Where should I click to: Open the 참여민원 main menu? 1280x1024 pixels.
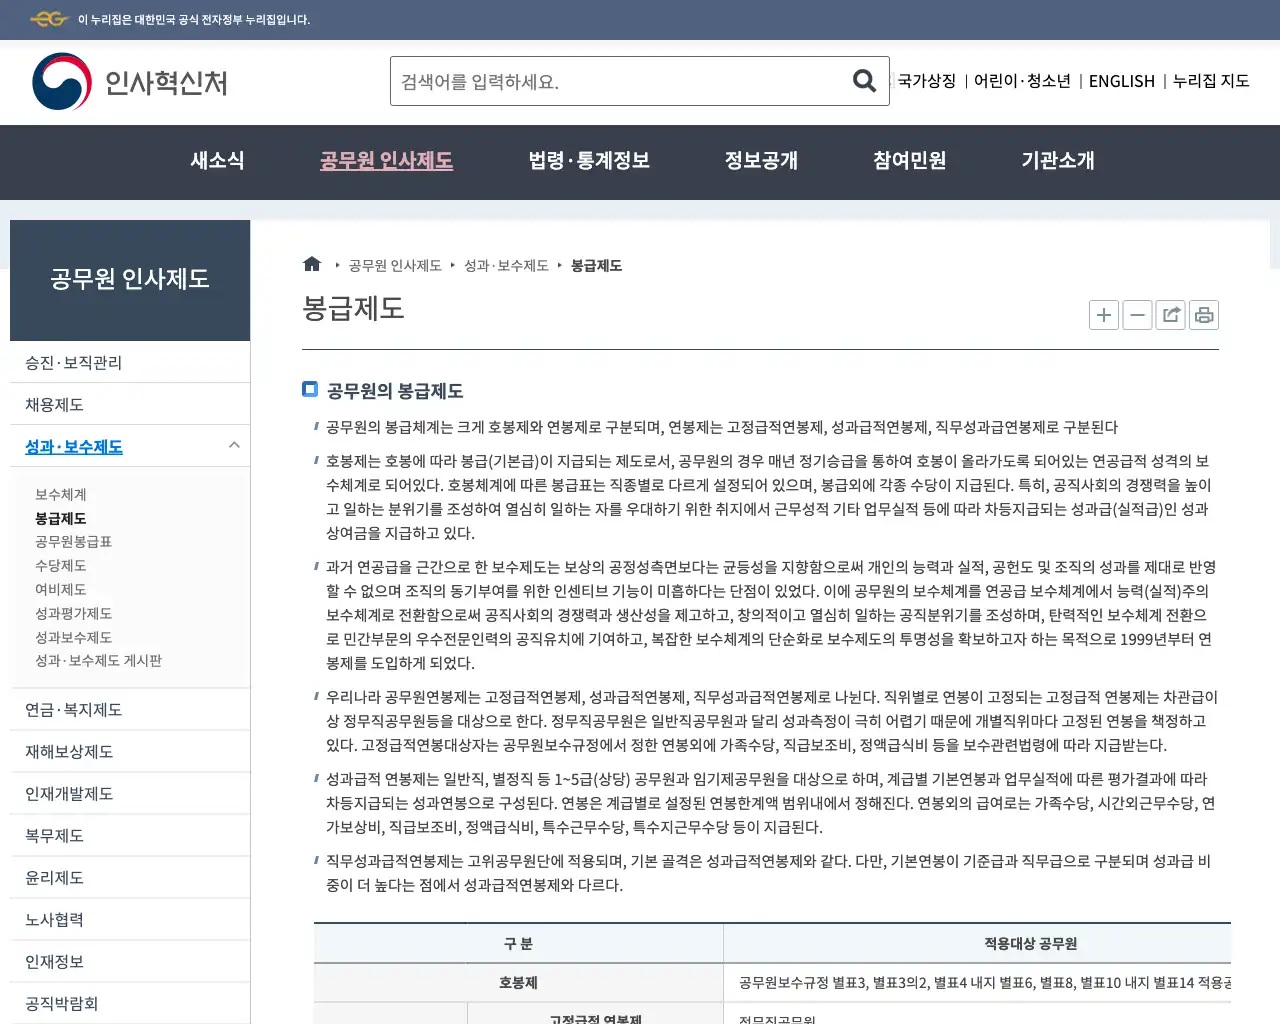pyautogui.click(x=909, y=161)
